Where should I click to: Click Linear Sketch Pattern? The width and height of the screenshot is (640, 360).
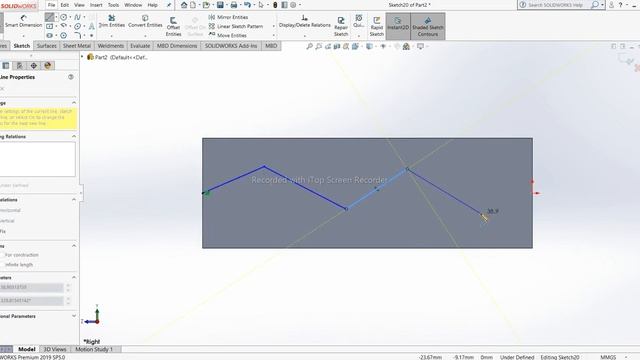pos(236,26)
